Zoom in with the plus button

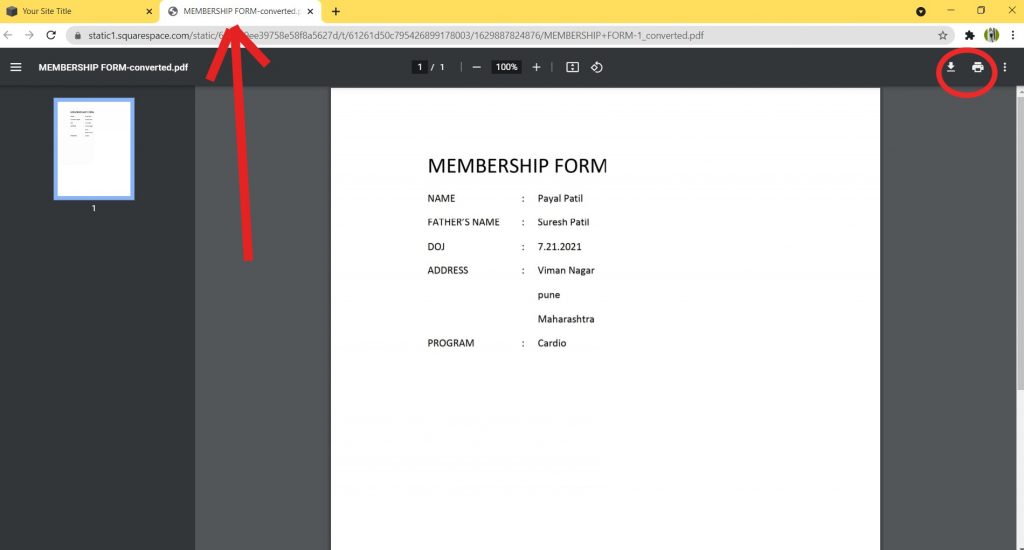pyautogui.click(x=536, y=67)
